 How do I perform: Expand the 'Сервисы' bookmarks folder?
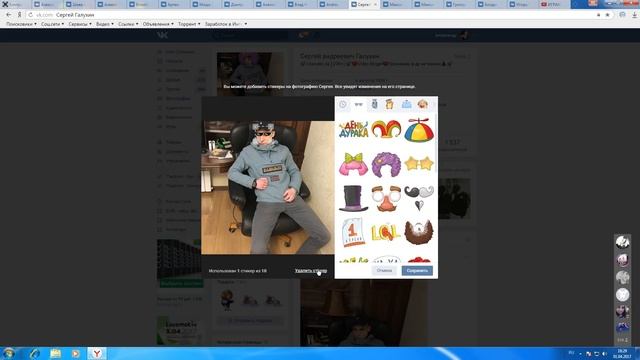[x=80, y=24]
